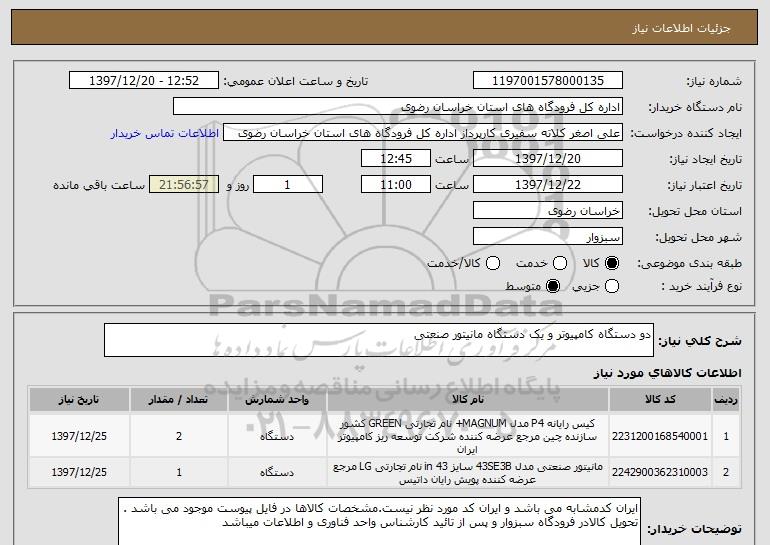Image resolution: width=770 pixels, height=545 pixels.
Task: Click the نام کالا column header
Action: click(x=468, y=400)
